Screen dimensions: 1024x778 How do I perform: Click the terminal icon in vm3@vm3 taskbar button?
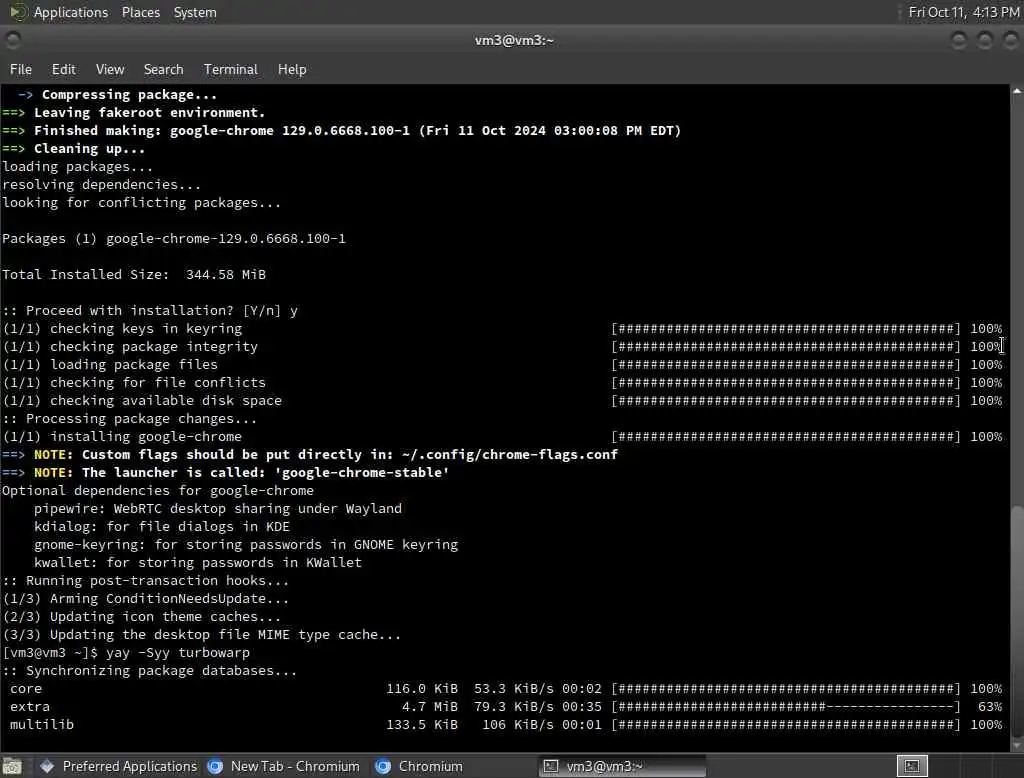click(551, 766)
